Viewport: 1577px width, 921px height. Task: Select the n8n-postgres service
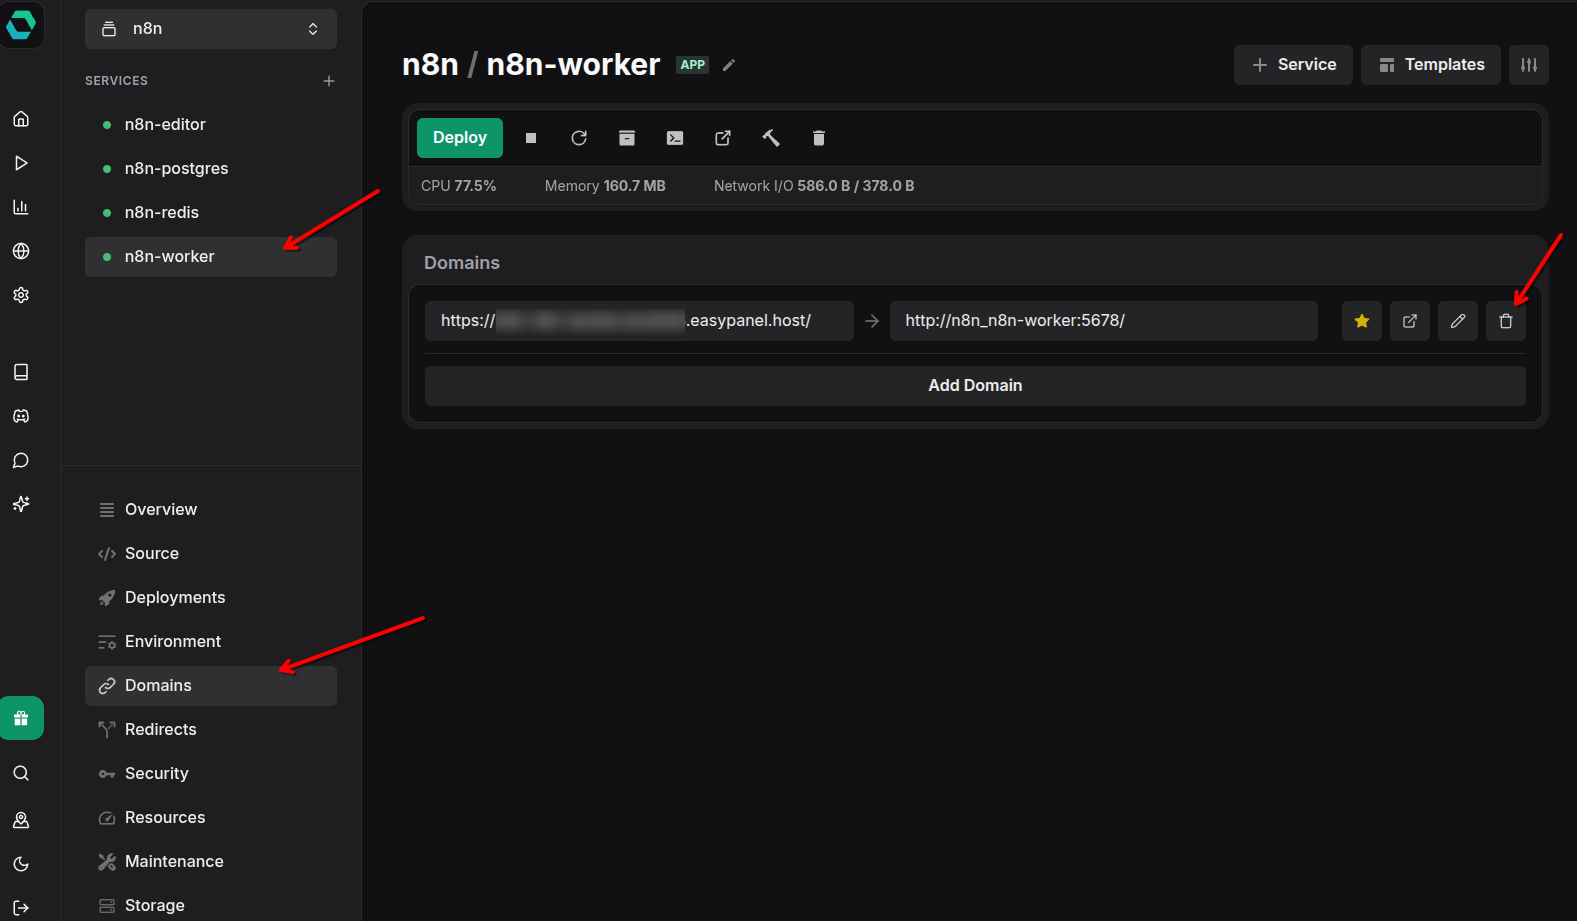(x=211, y=169)
